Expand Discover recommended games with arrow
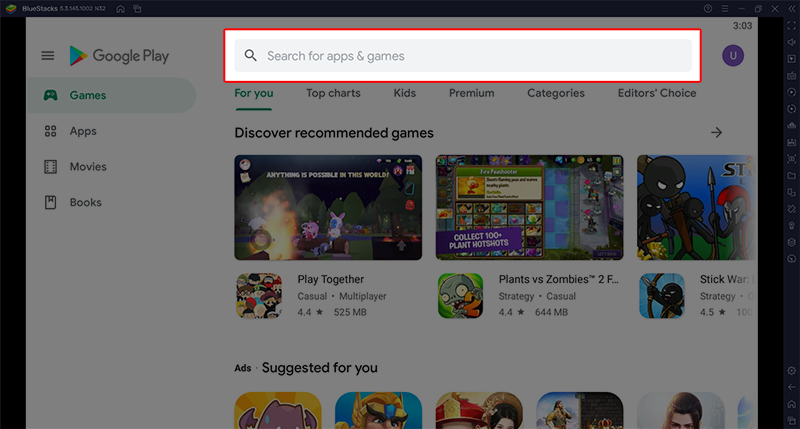The image size is (800, 429). click(x=716, y=133)
